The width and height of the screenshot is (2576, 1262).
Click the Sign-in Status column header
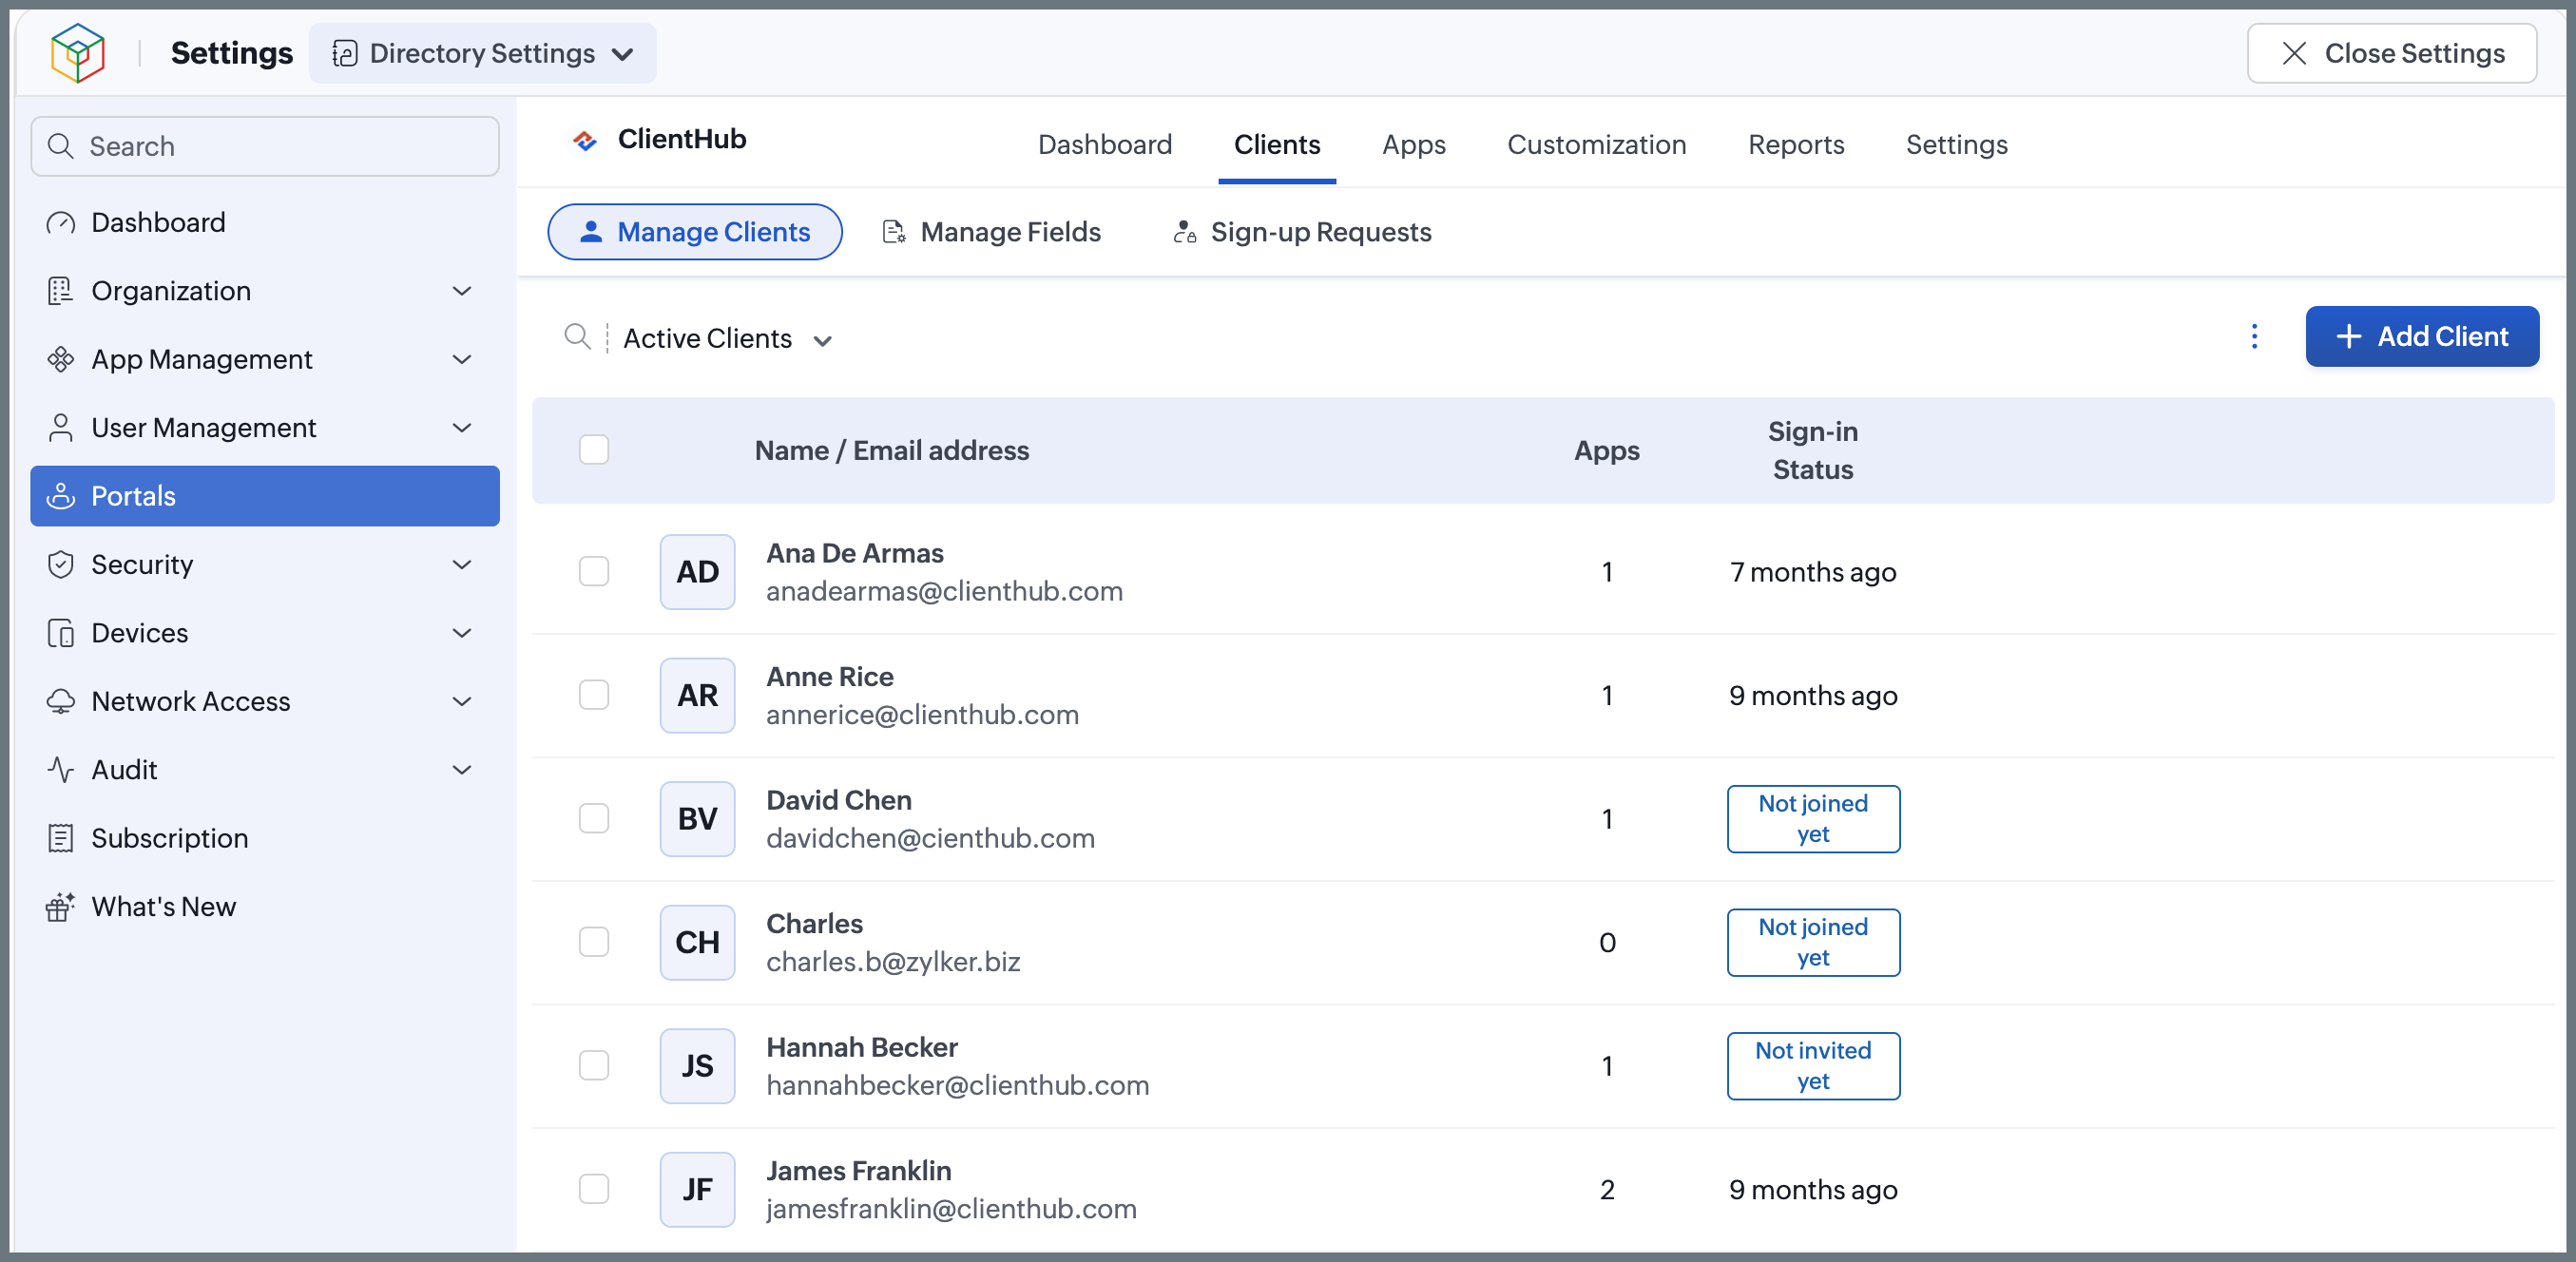click(1813, 450)
